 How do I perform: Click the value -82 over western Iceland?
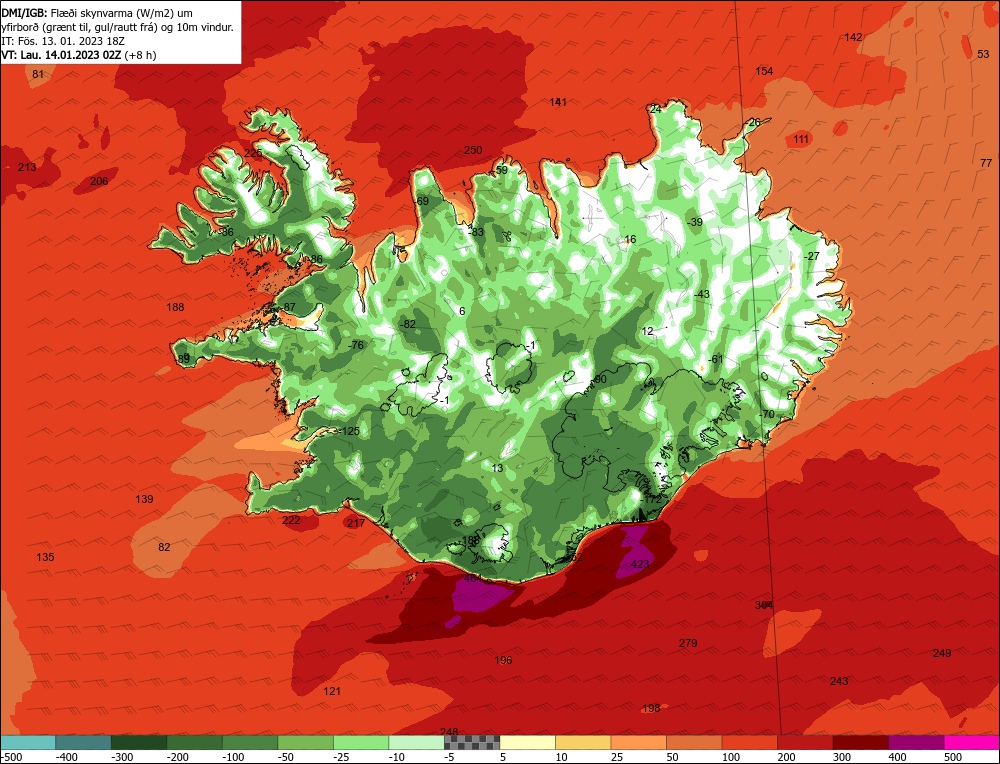(x=407, y=324)
